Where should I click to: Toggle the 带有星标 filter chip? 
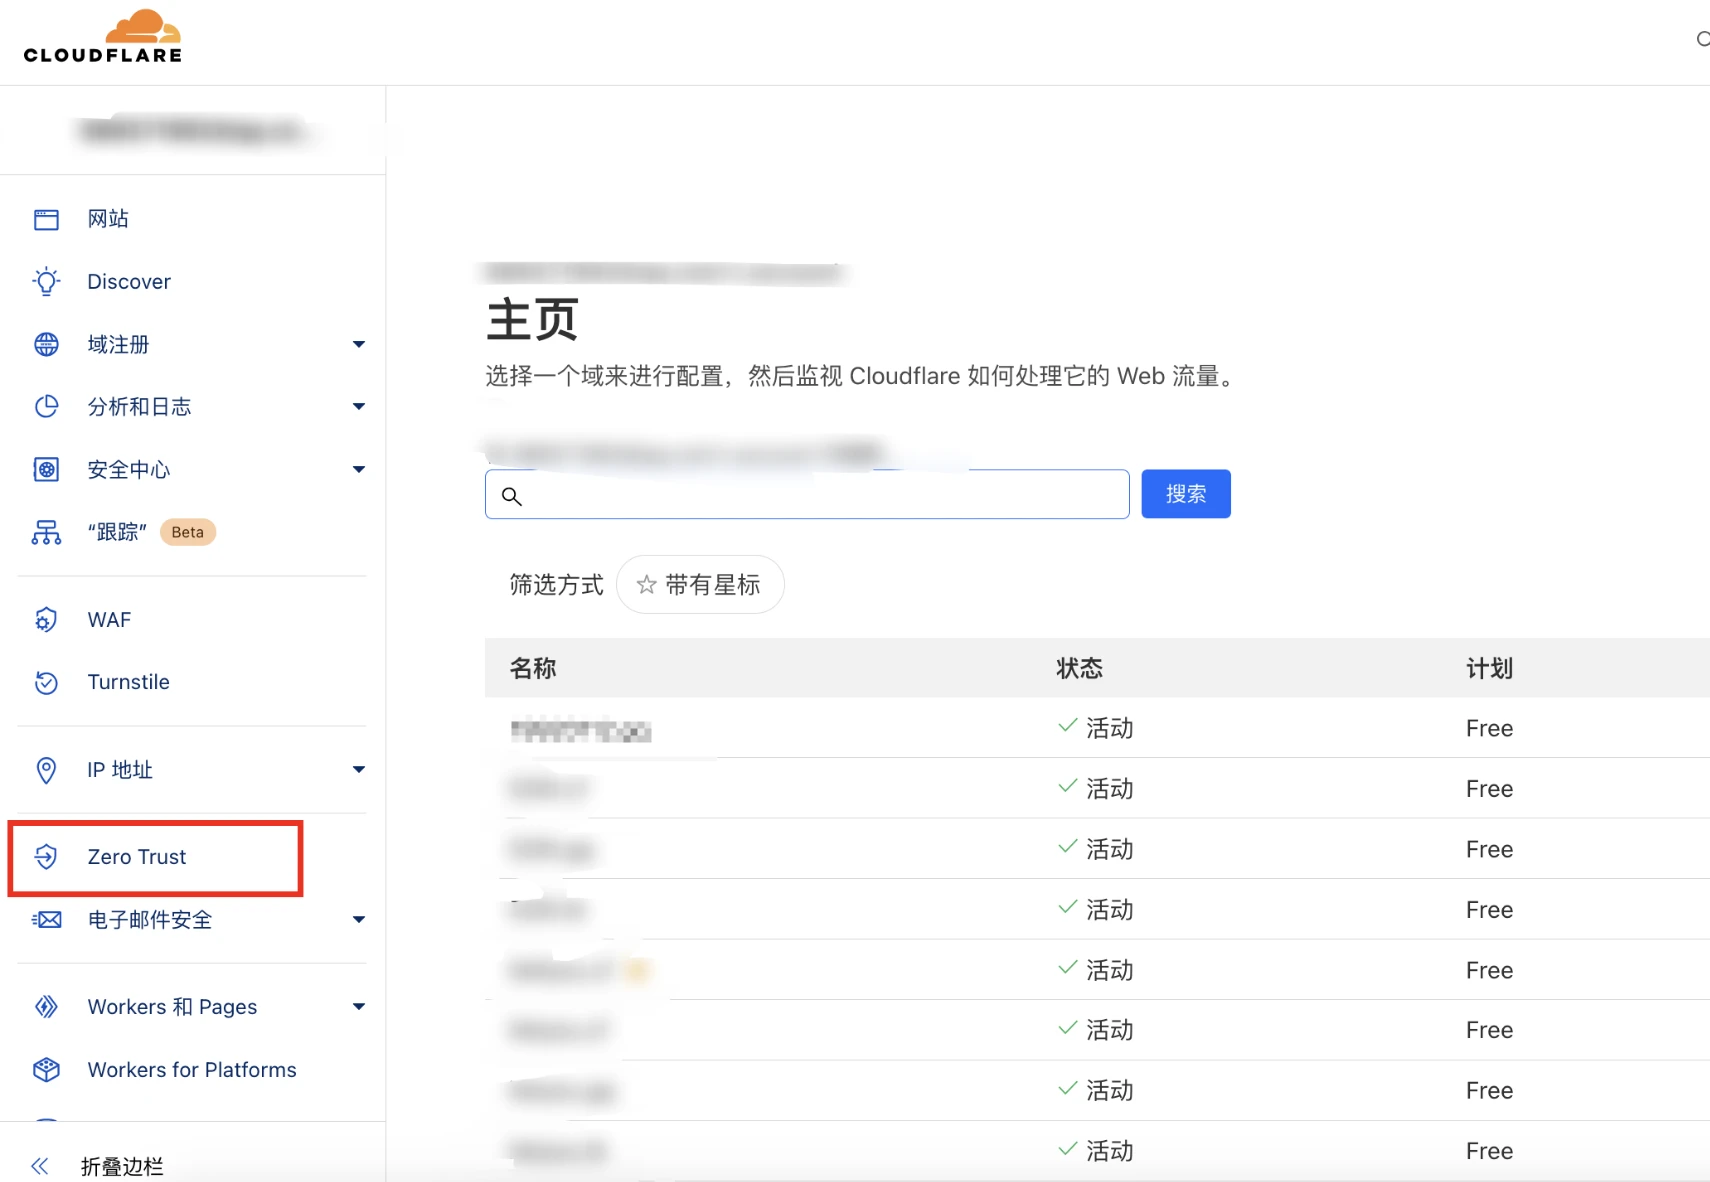700,585
